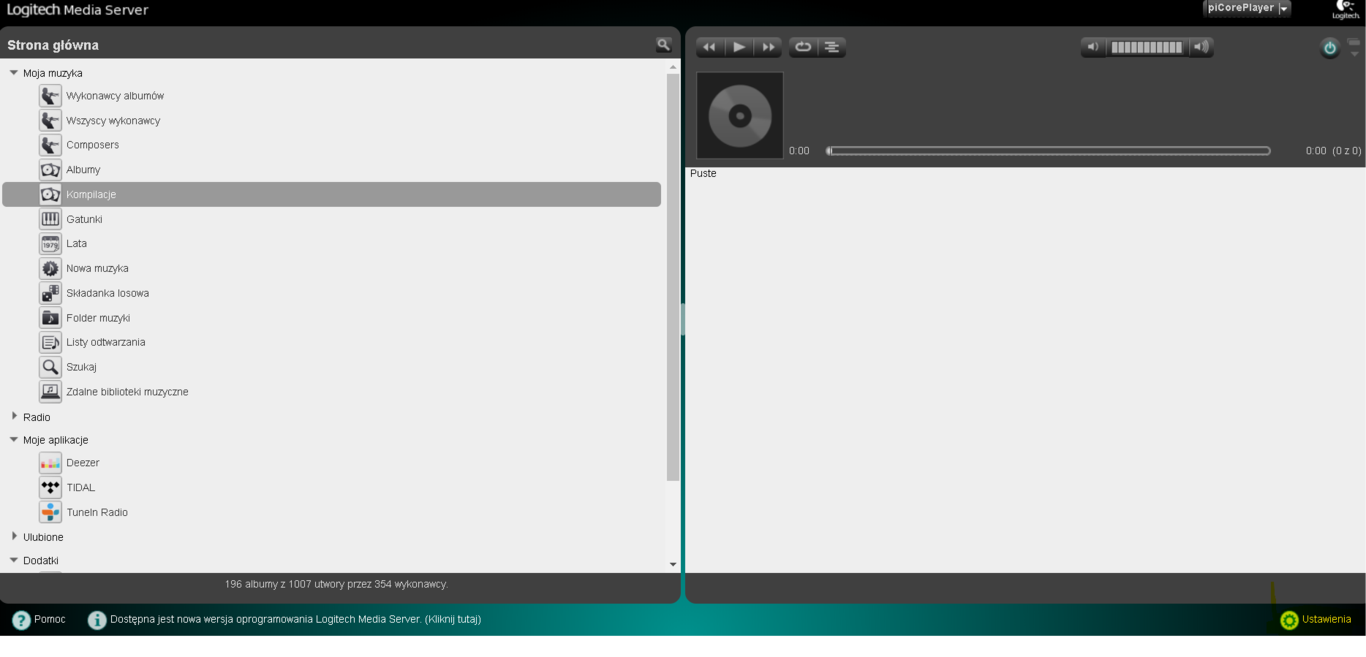Select the Gatunki label
The width and height of the screenshot is (1366, 657).
84,219
